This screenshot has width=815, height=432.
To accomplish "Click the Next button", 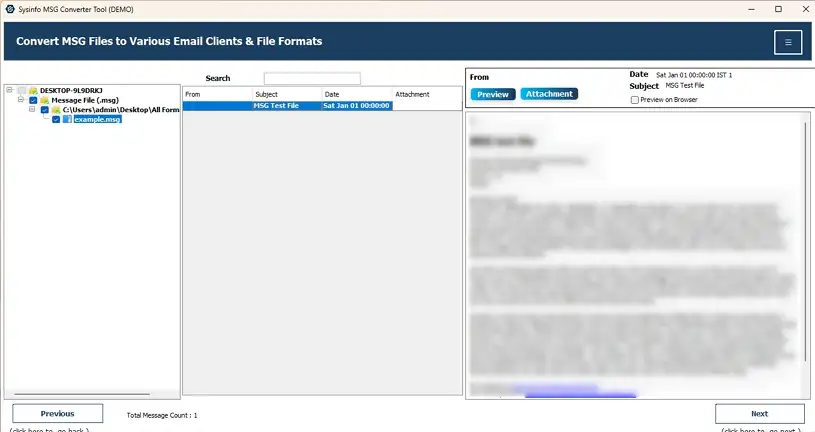I will click(x=759, y=414).
